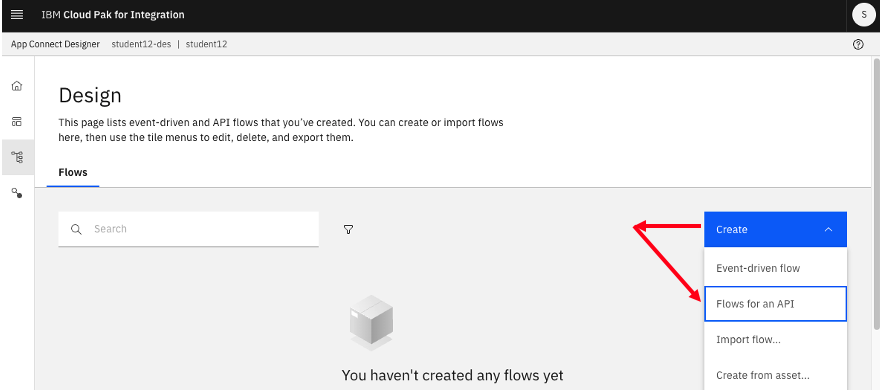Collapse the Create dropdown button
Image resolution: width=880 pixels, height=390 pixels.
(775, 230)
